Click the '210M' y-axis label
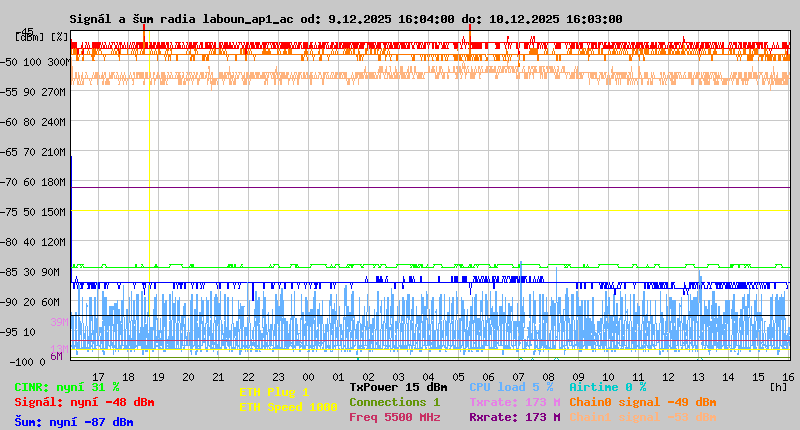Screen dimensions: 800x430 [56, 152]
